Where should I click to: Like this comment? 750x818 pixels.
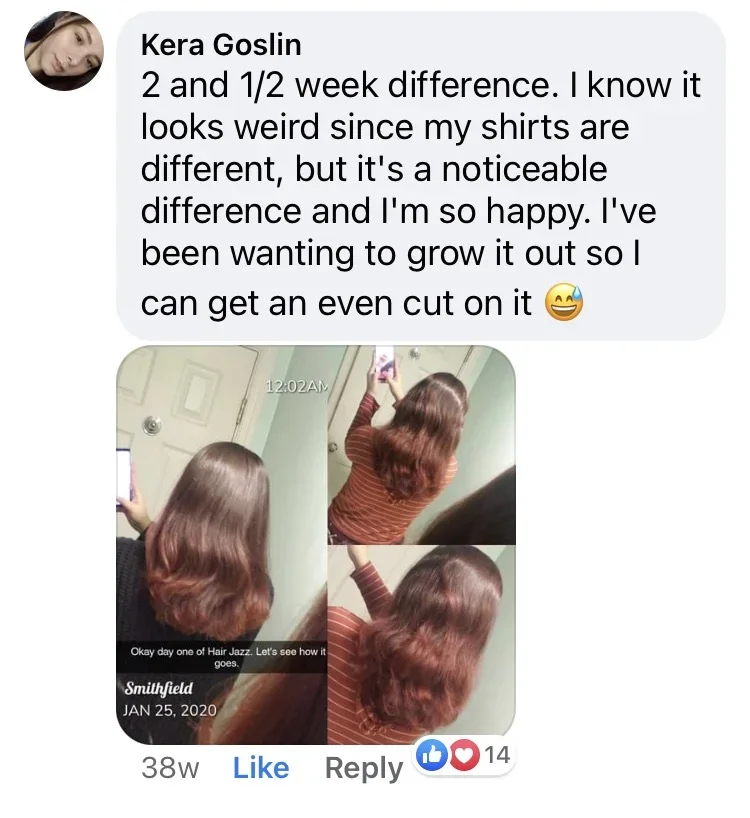261,768
